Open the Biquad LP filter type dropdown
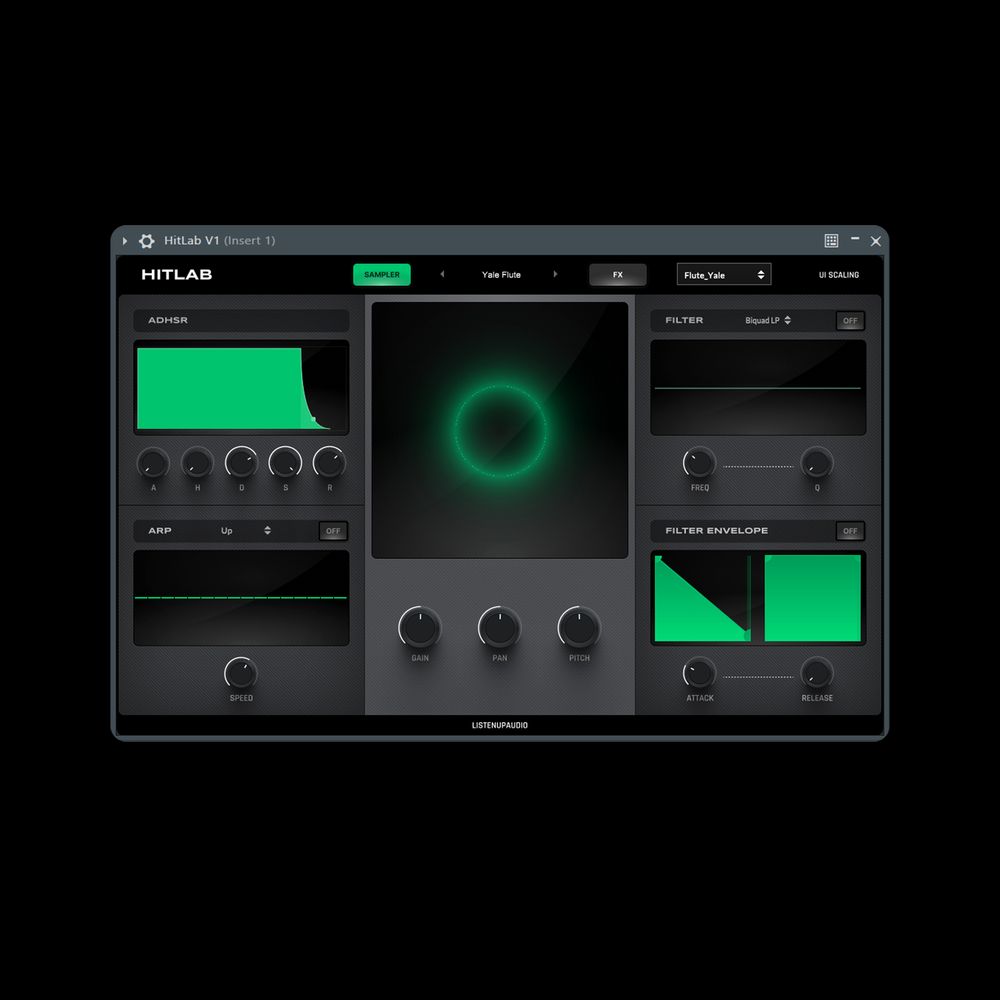This screenshot has width=1000, height=1000. (768, 321)
